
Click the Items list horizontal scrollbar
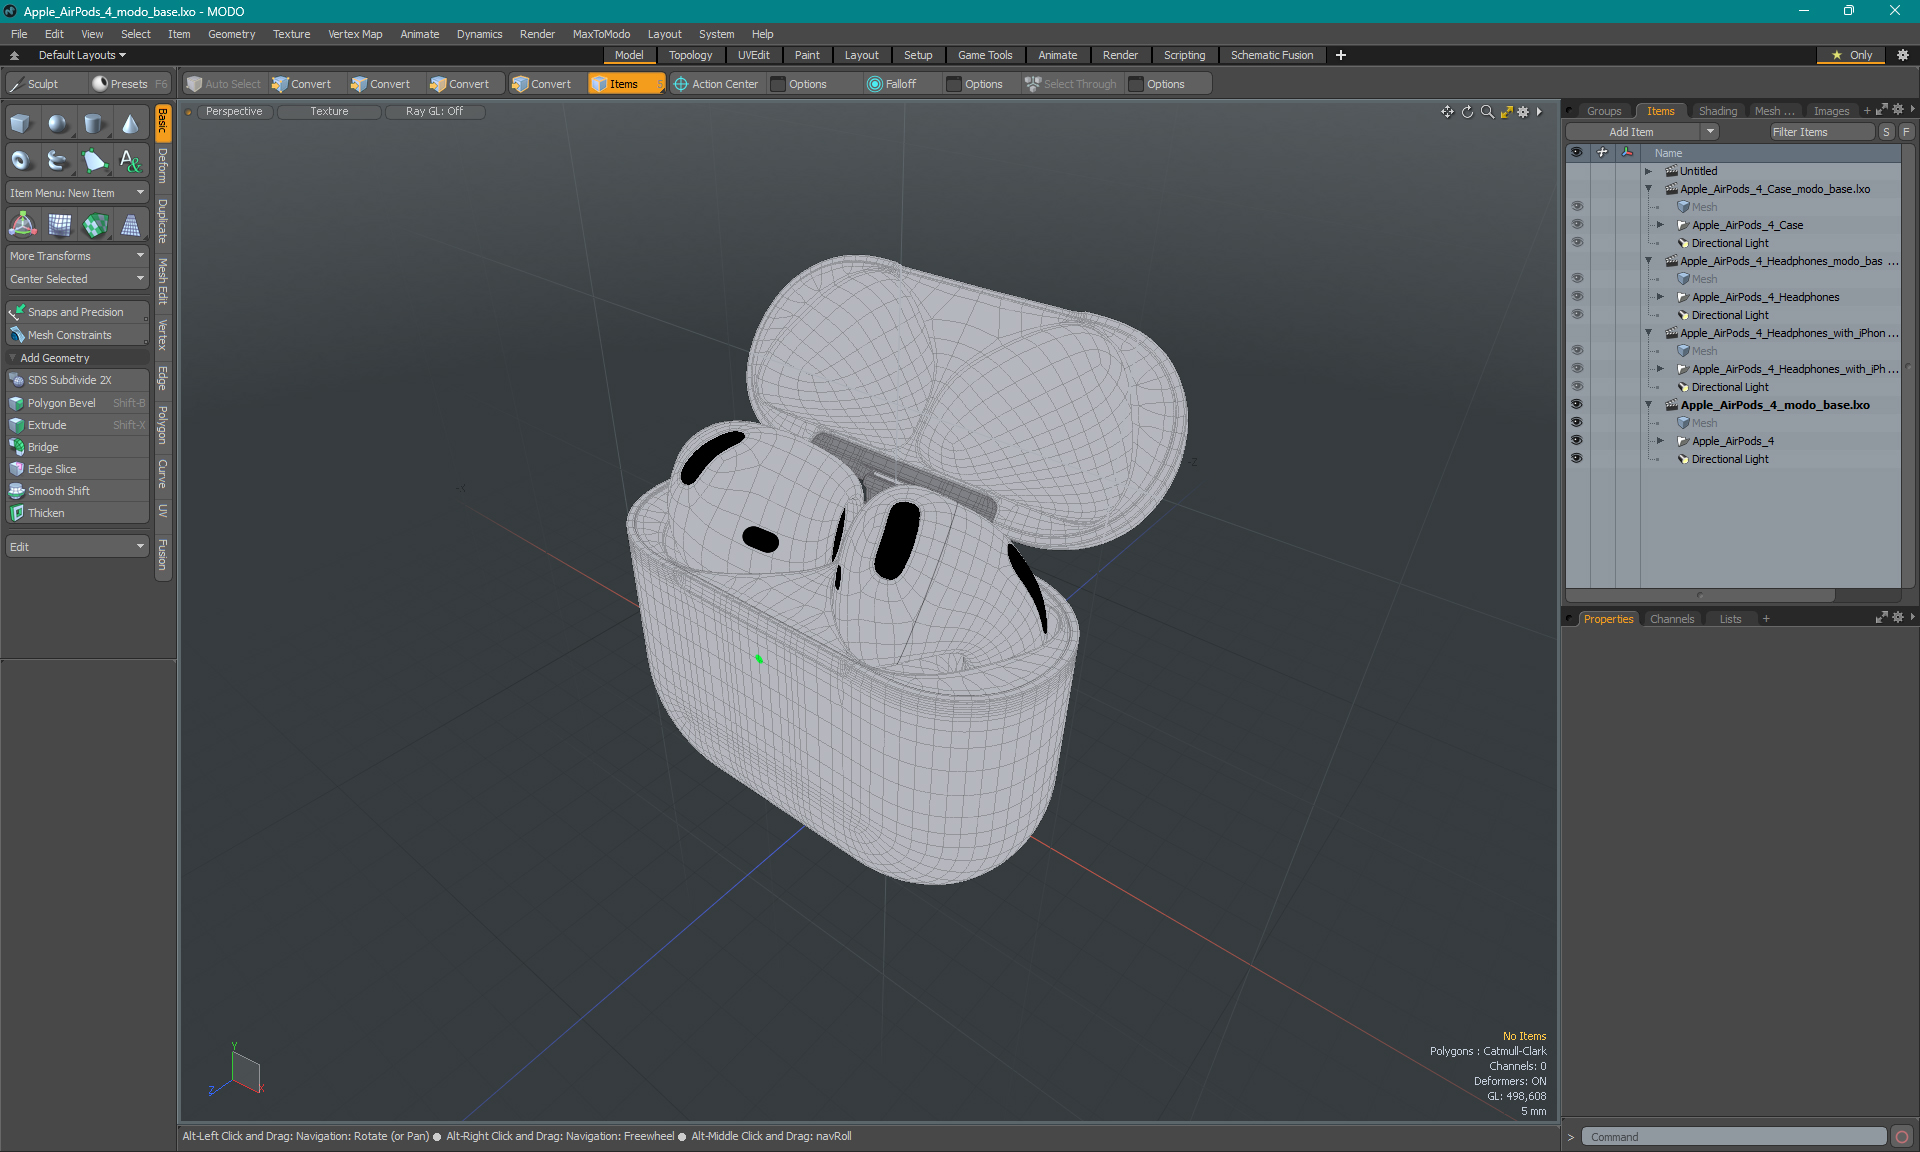(1700, 595)
